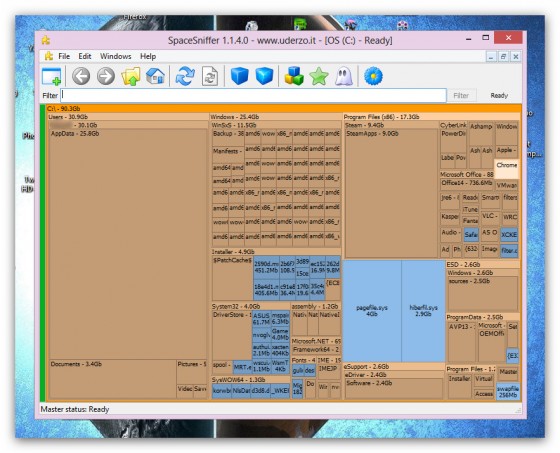This screenshot has width=560, height=453.
Task: Click the right blue cube (more detail) icon
Action: (264, 76)
